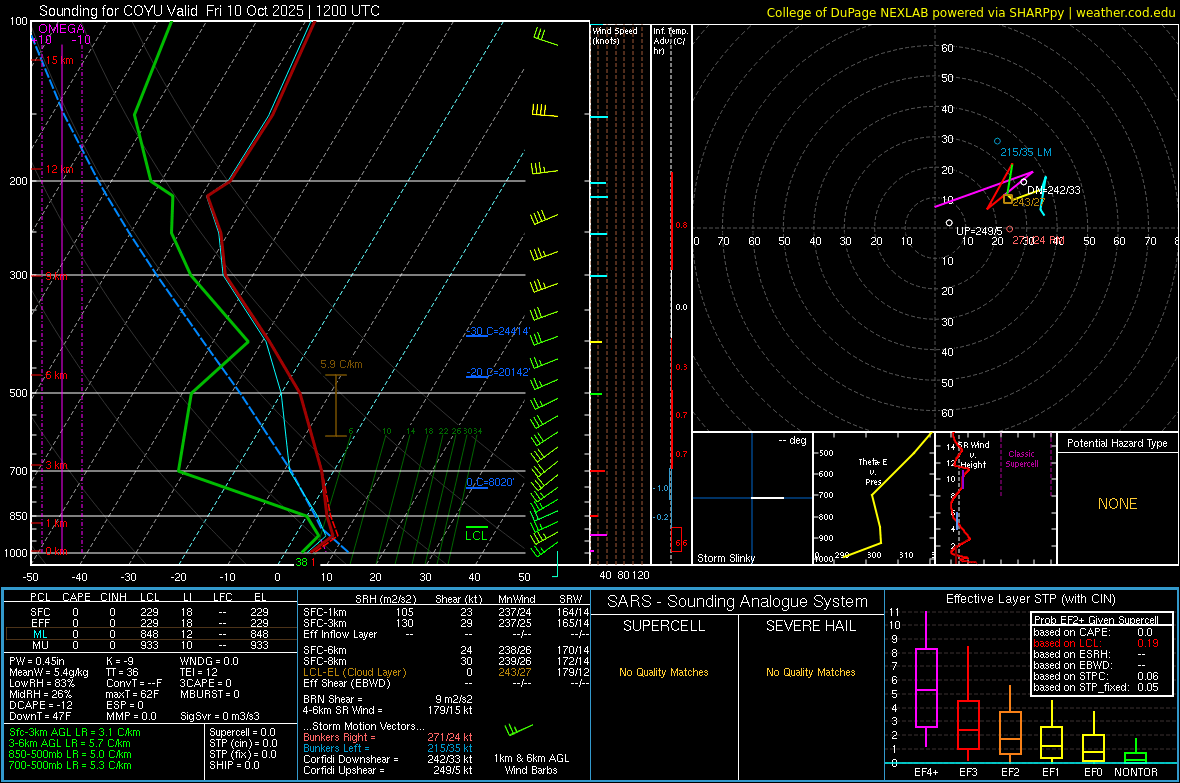Image resolution: width=1180 pixels, height=783 pixels.
Task: Select the SFC parcel row label
Action: 40,613
